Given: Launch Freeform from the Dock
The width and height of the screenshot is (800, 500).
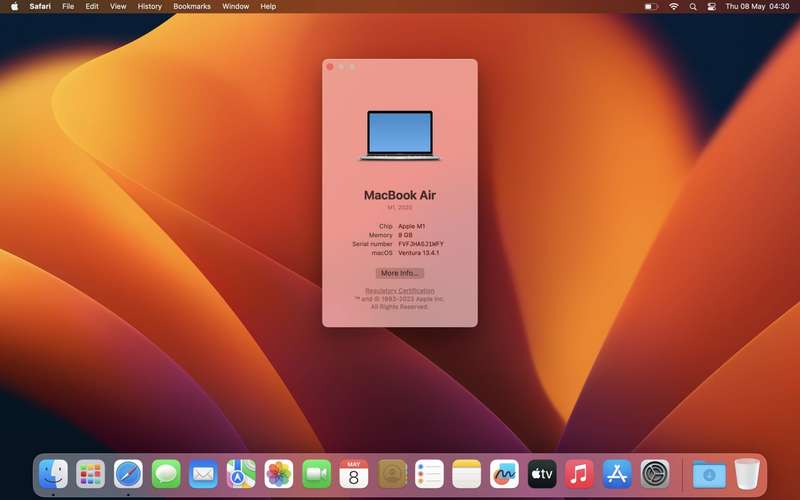Looking at the screenshot, I should 504,474.
